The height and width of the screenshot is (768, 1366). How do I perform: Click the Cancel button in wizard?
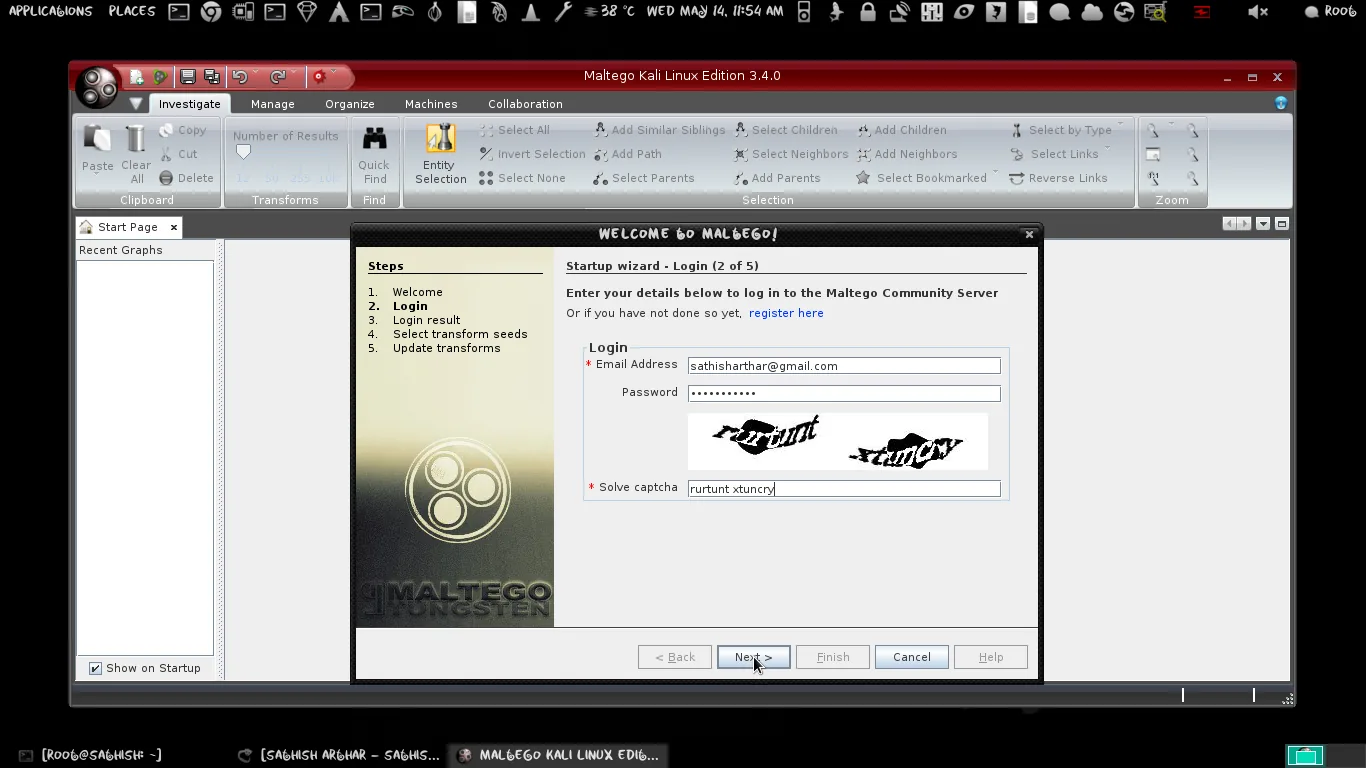click(x=911, y=657)
